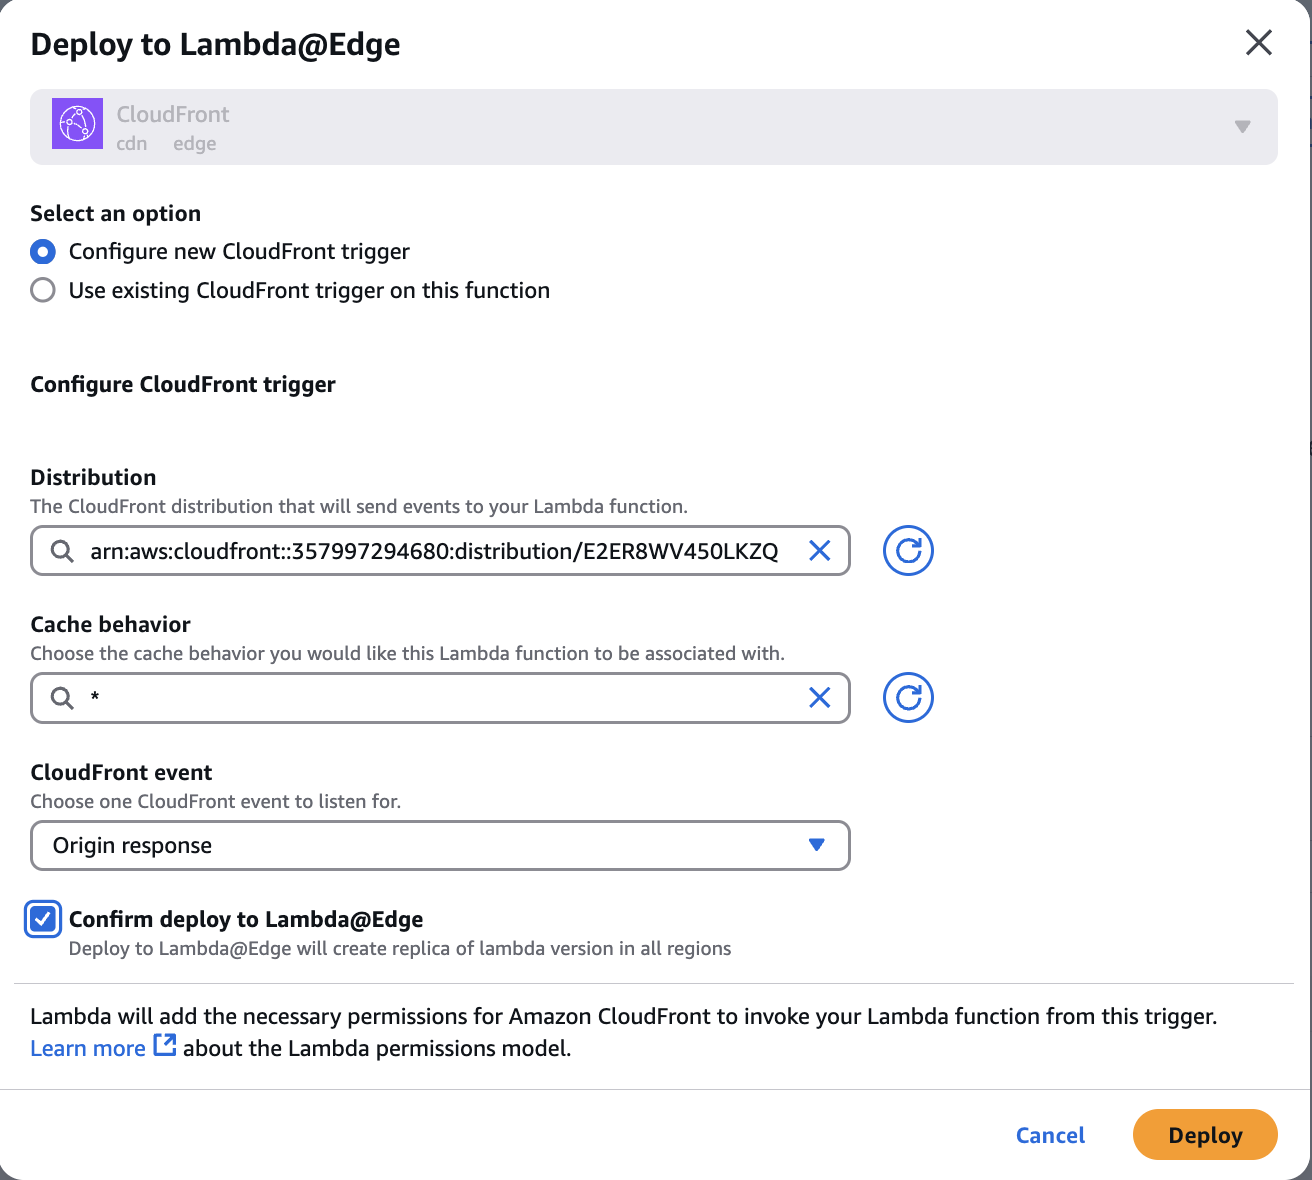The image size is (1312, 1180).
Task: Clear the Distribution ARN field
Action: coord(819,551)
